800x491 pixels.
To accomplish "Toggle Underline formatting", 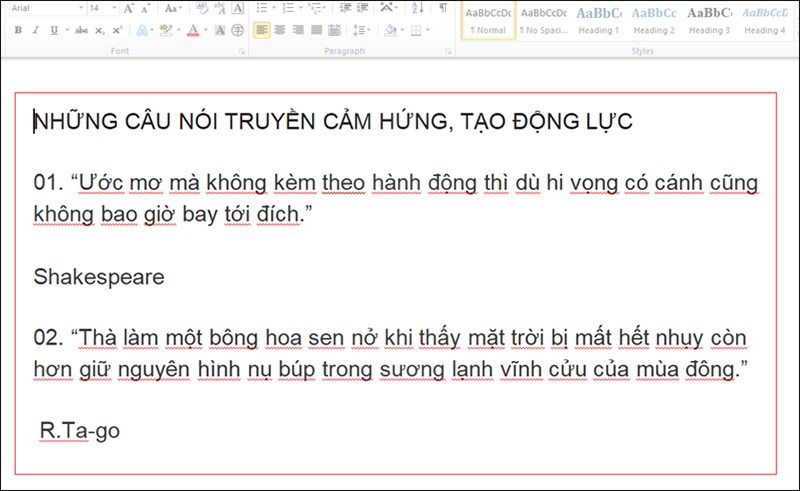I will tap(54, 30).
